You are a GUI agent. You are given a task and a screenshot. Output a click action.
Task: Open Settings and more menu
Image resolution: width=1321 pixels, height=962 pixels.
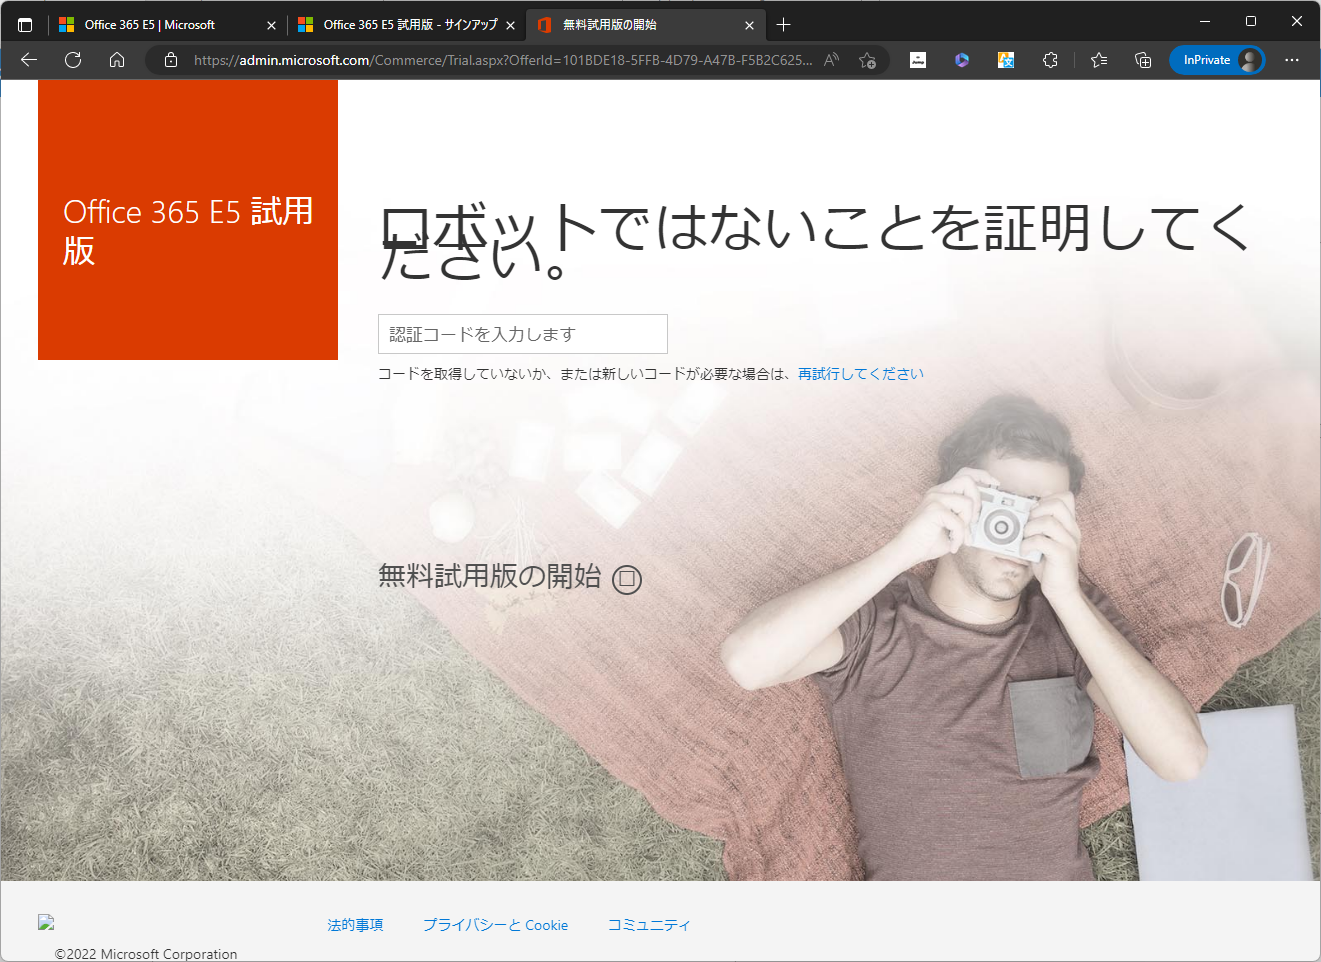click(1293, 60)
